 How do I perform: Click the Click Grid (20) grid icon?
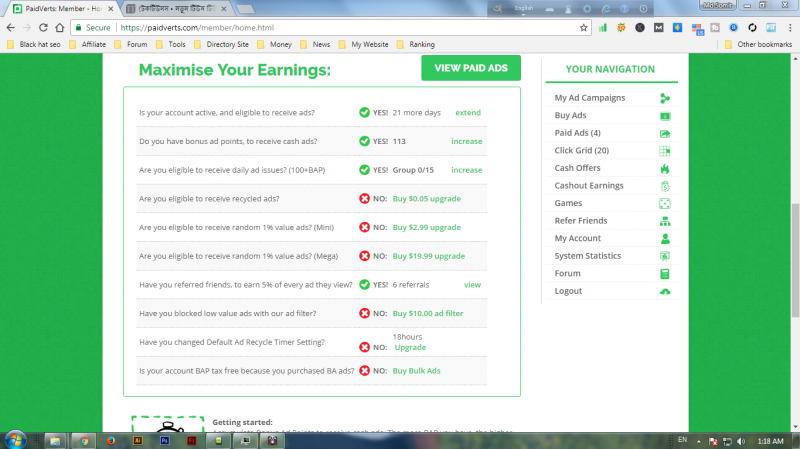click(x=665, y=151)
